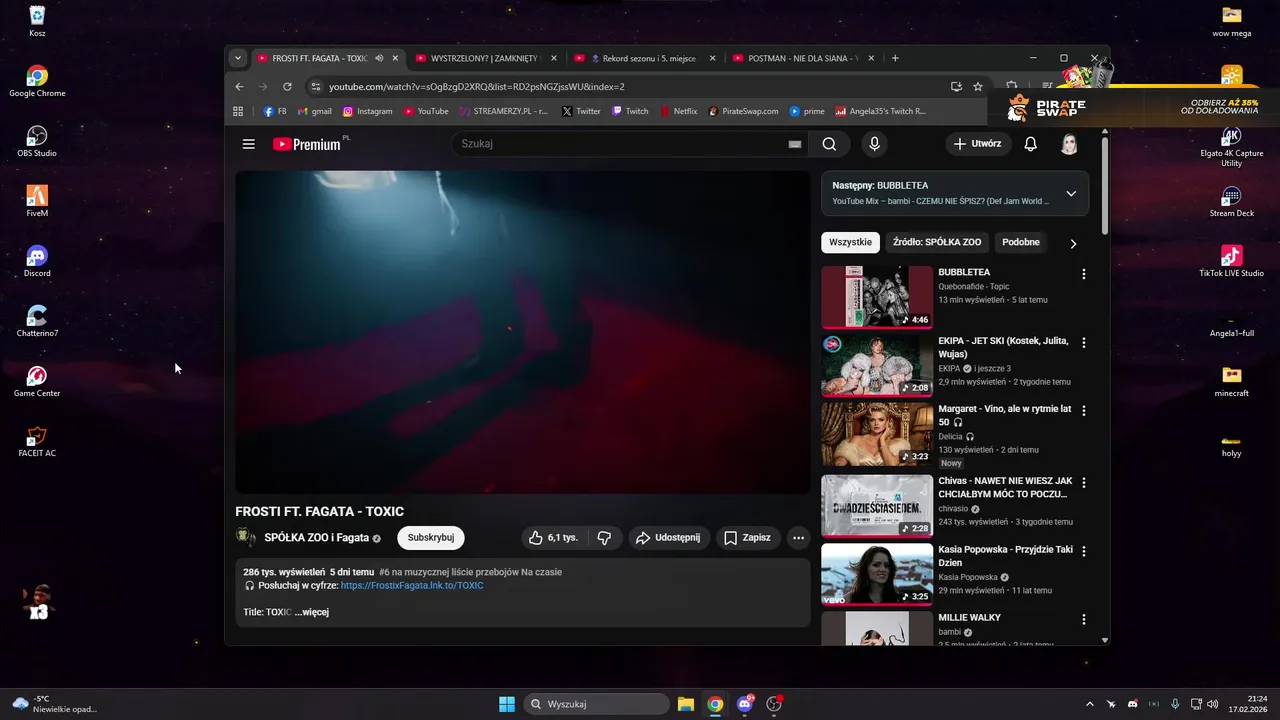
Task: Reload the page with refresh icon
Action: click(x=287, y=87)
